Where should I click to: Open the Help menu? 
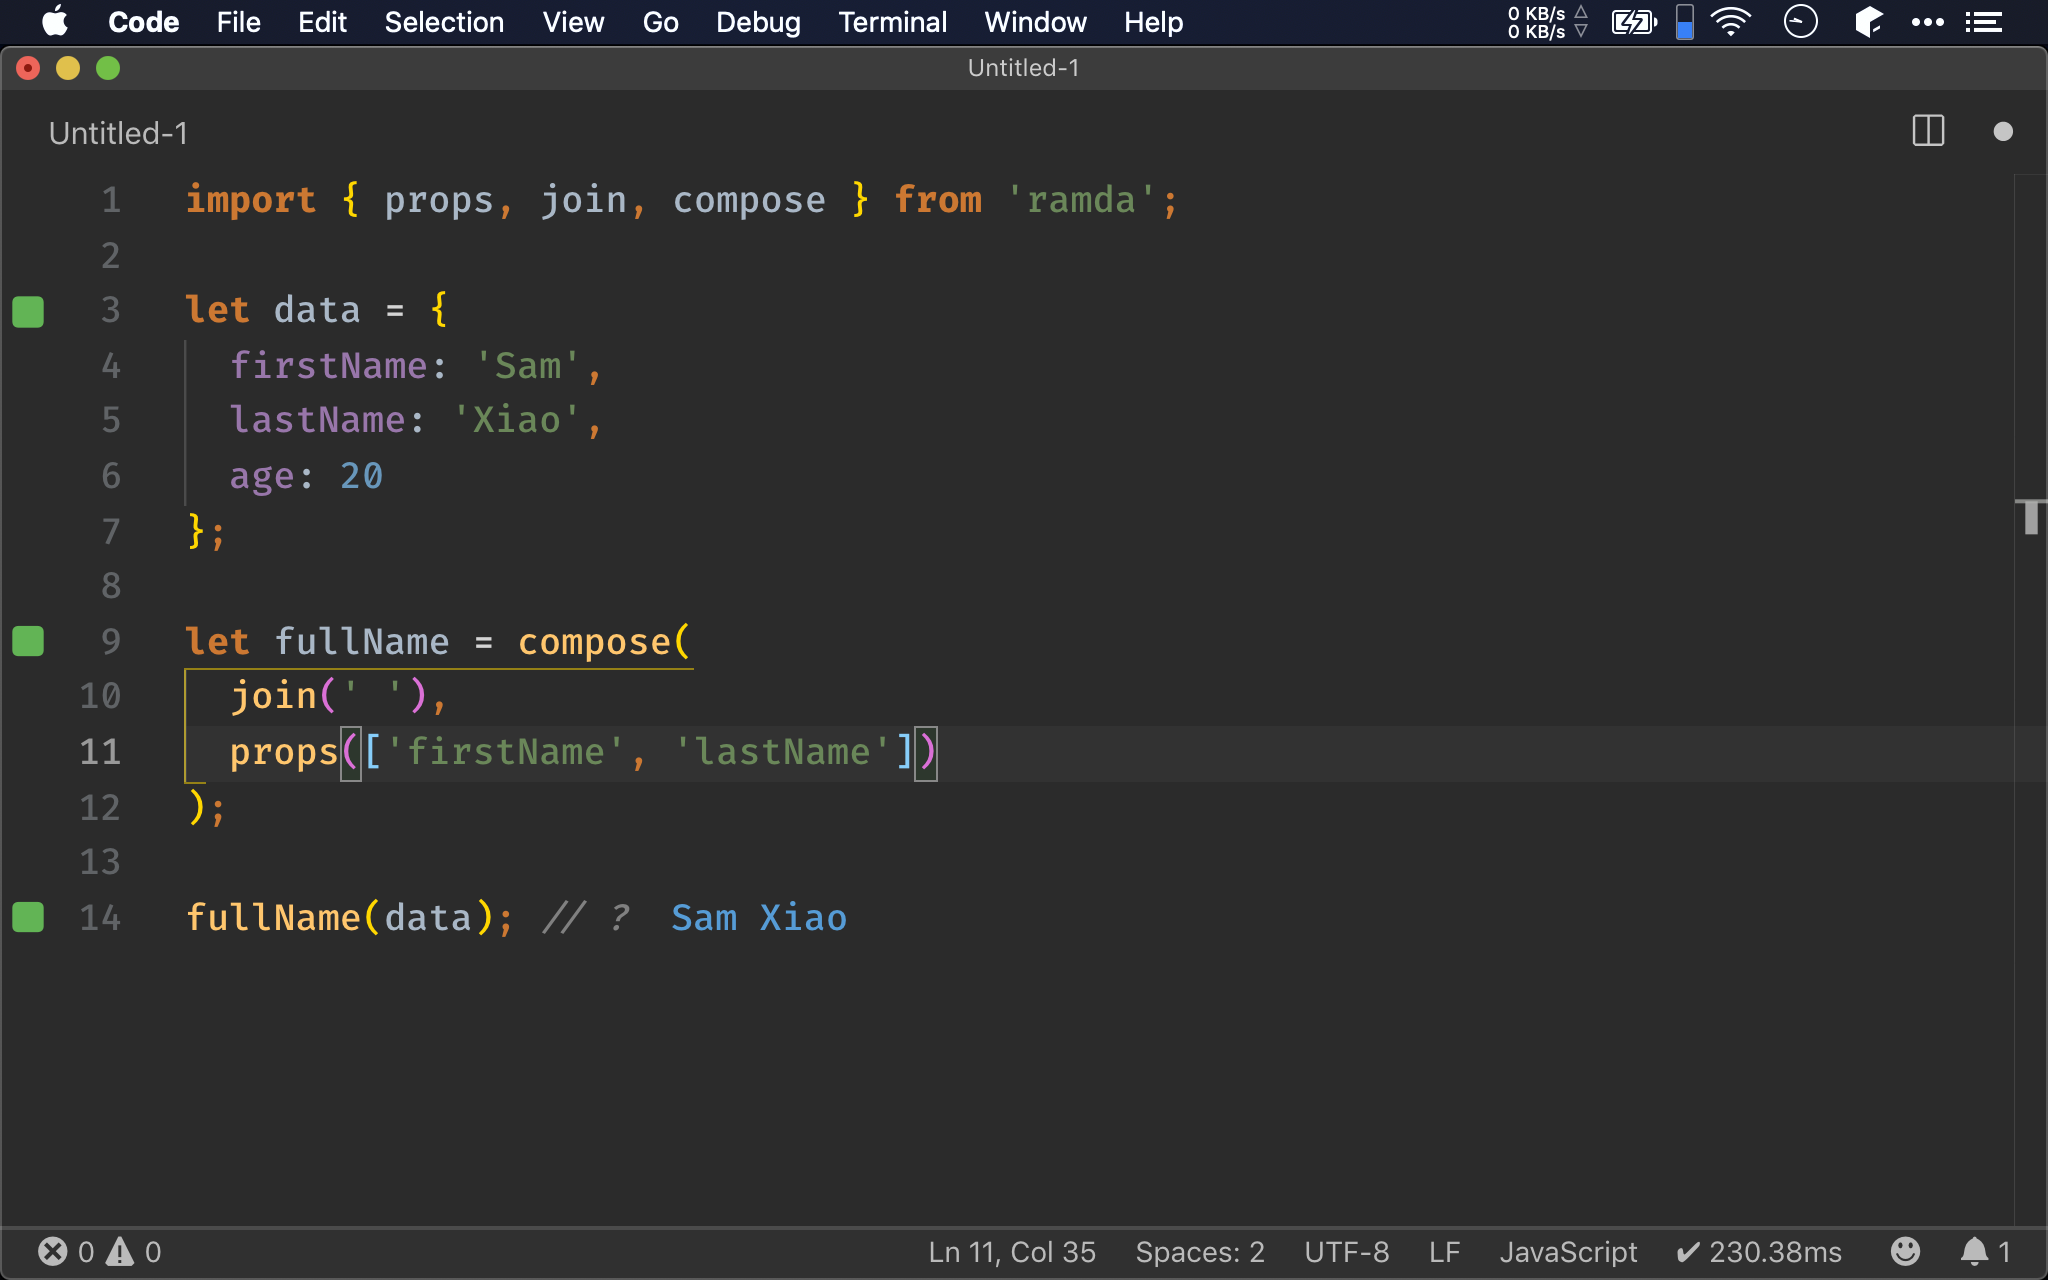click(1153, 22)
